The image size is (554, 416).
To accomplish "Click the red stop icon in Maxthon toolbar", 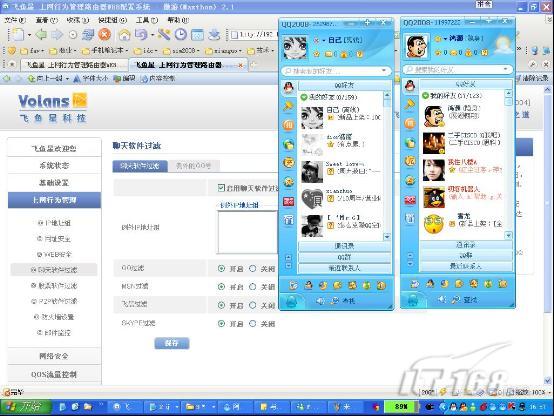I will tap(104, 35).
